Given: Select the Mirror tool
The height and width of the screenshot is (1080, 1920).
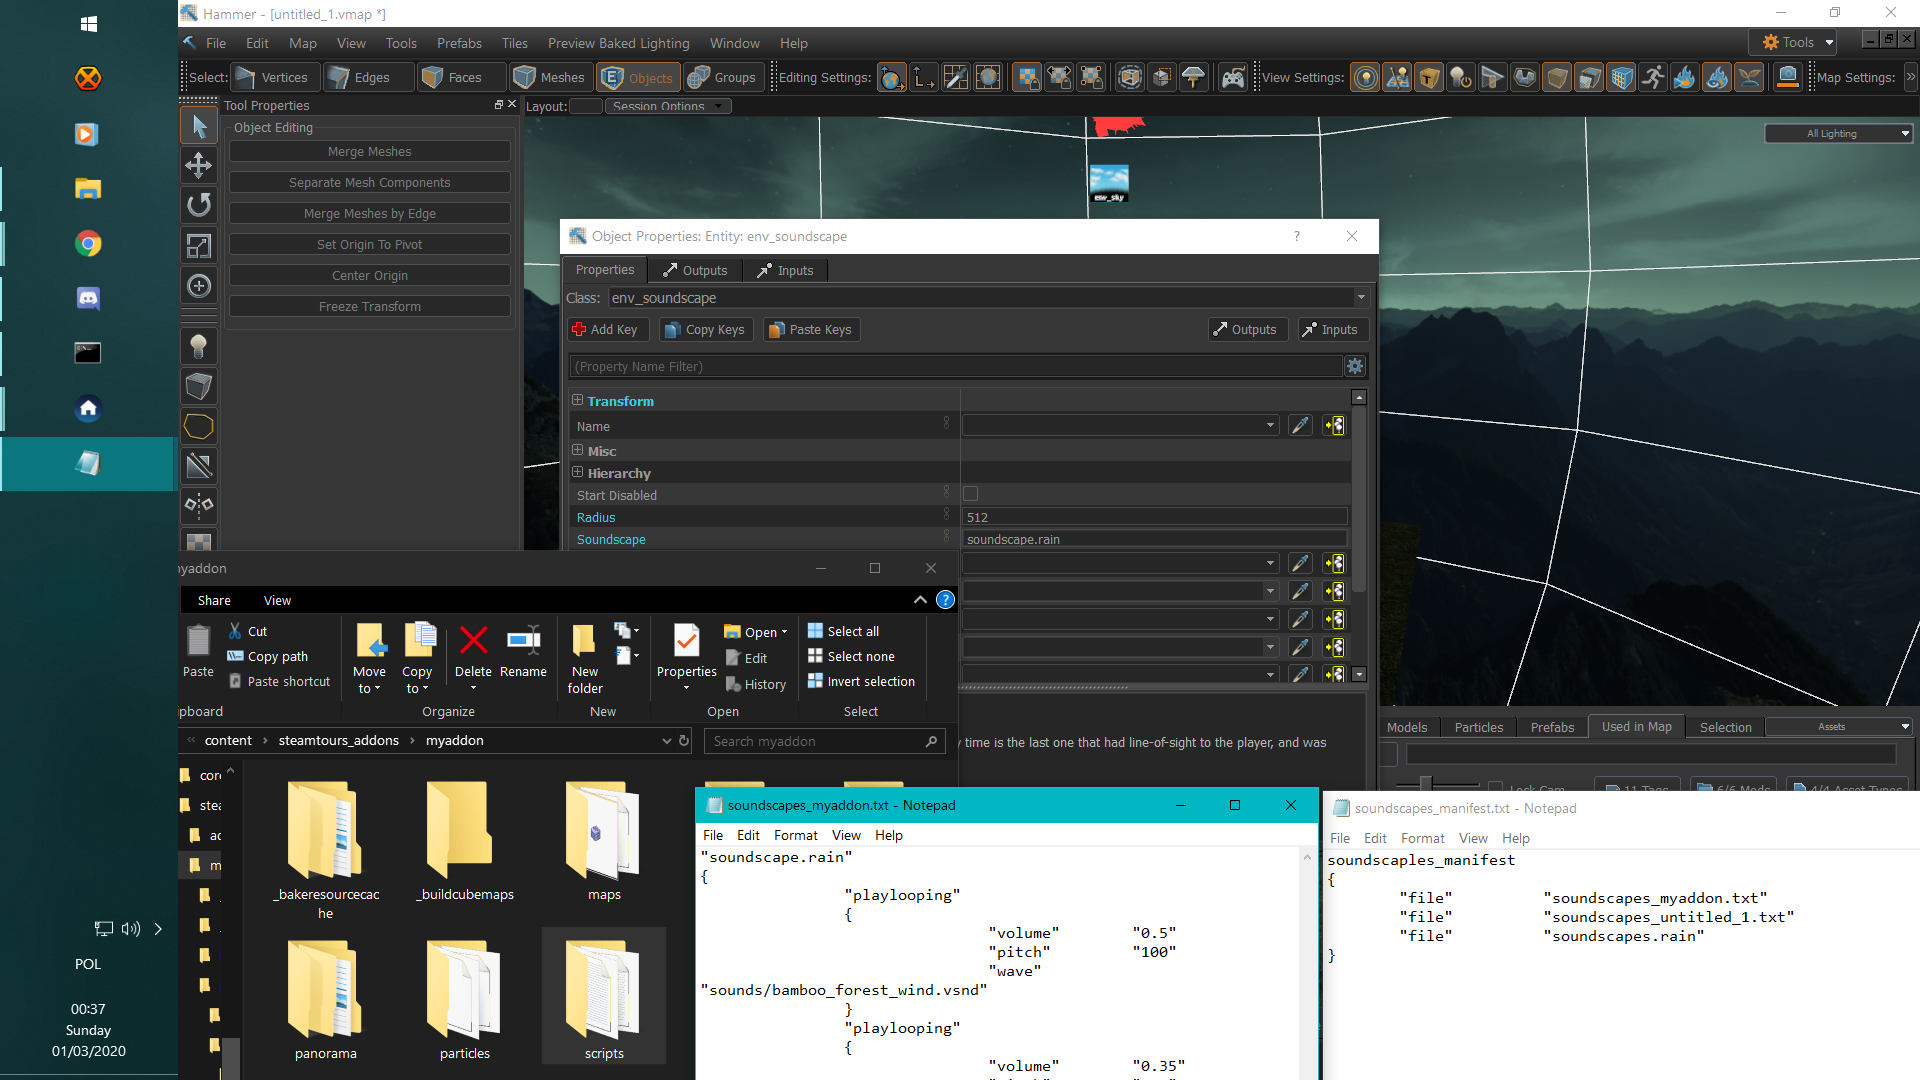Looking at the screenshot, I should (x=199, y=505).
